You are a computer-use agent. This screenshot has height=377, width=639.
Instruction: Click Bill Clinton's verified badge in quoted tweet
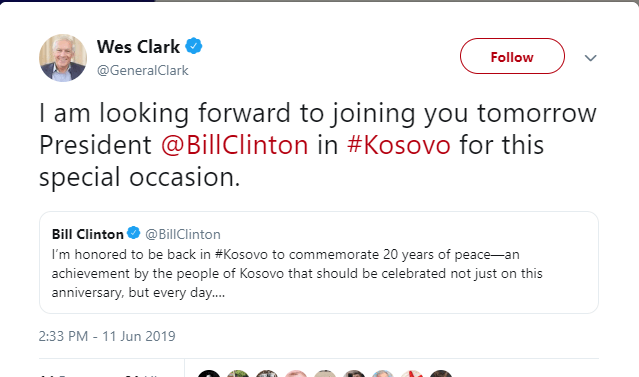coord(134,233)
